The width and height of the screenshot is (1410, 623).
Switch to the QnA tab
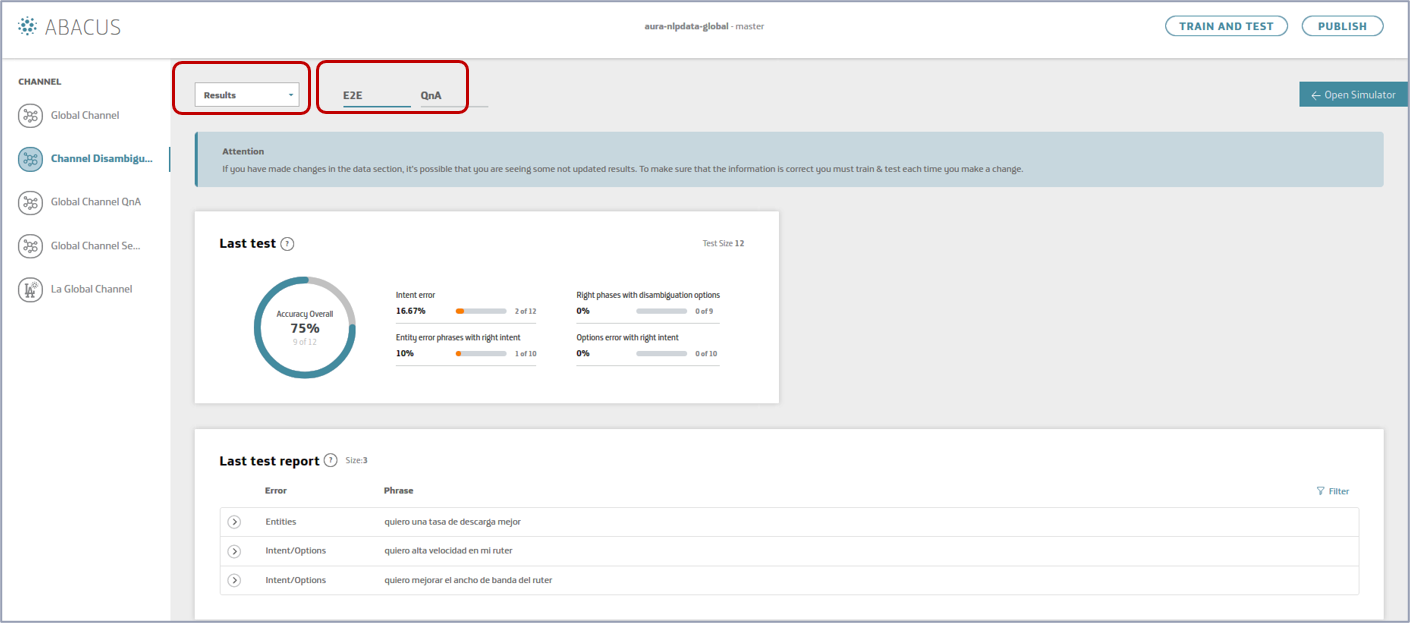[431, 96]
